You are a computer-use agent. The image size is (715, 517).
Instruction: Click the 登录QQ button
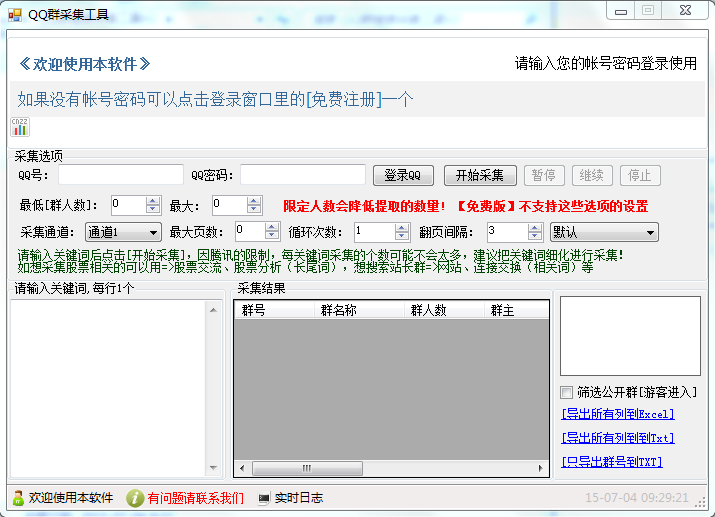click(x=403, y=175)
